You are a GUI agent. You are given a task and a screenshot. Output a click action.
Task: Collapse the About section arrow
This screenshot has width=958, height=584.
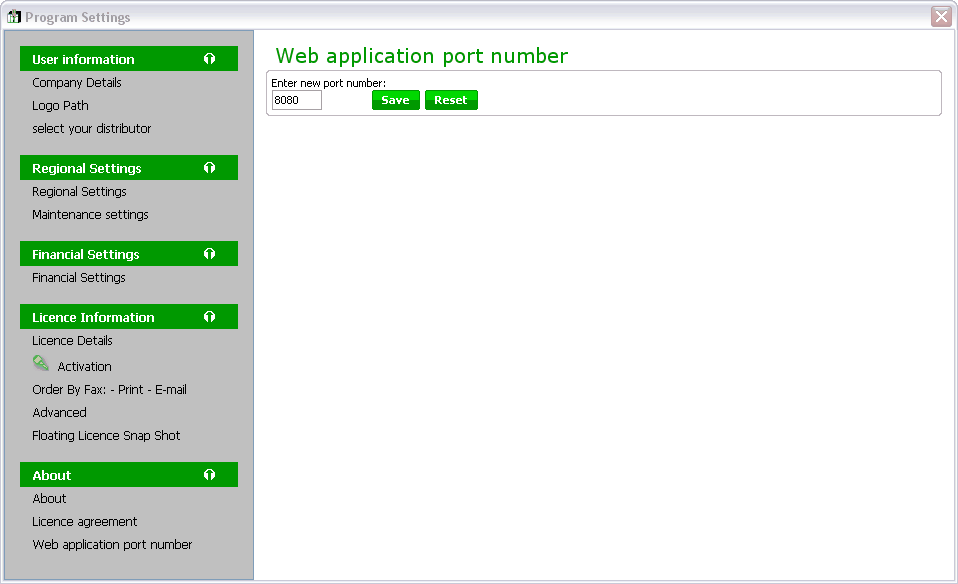[210, 475]
